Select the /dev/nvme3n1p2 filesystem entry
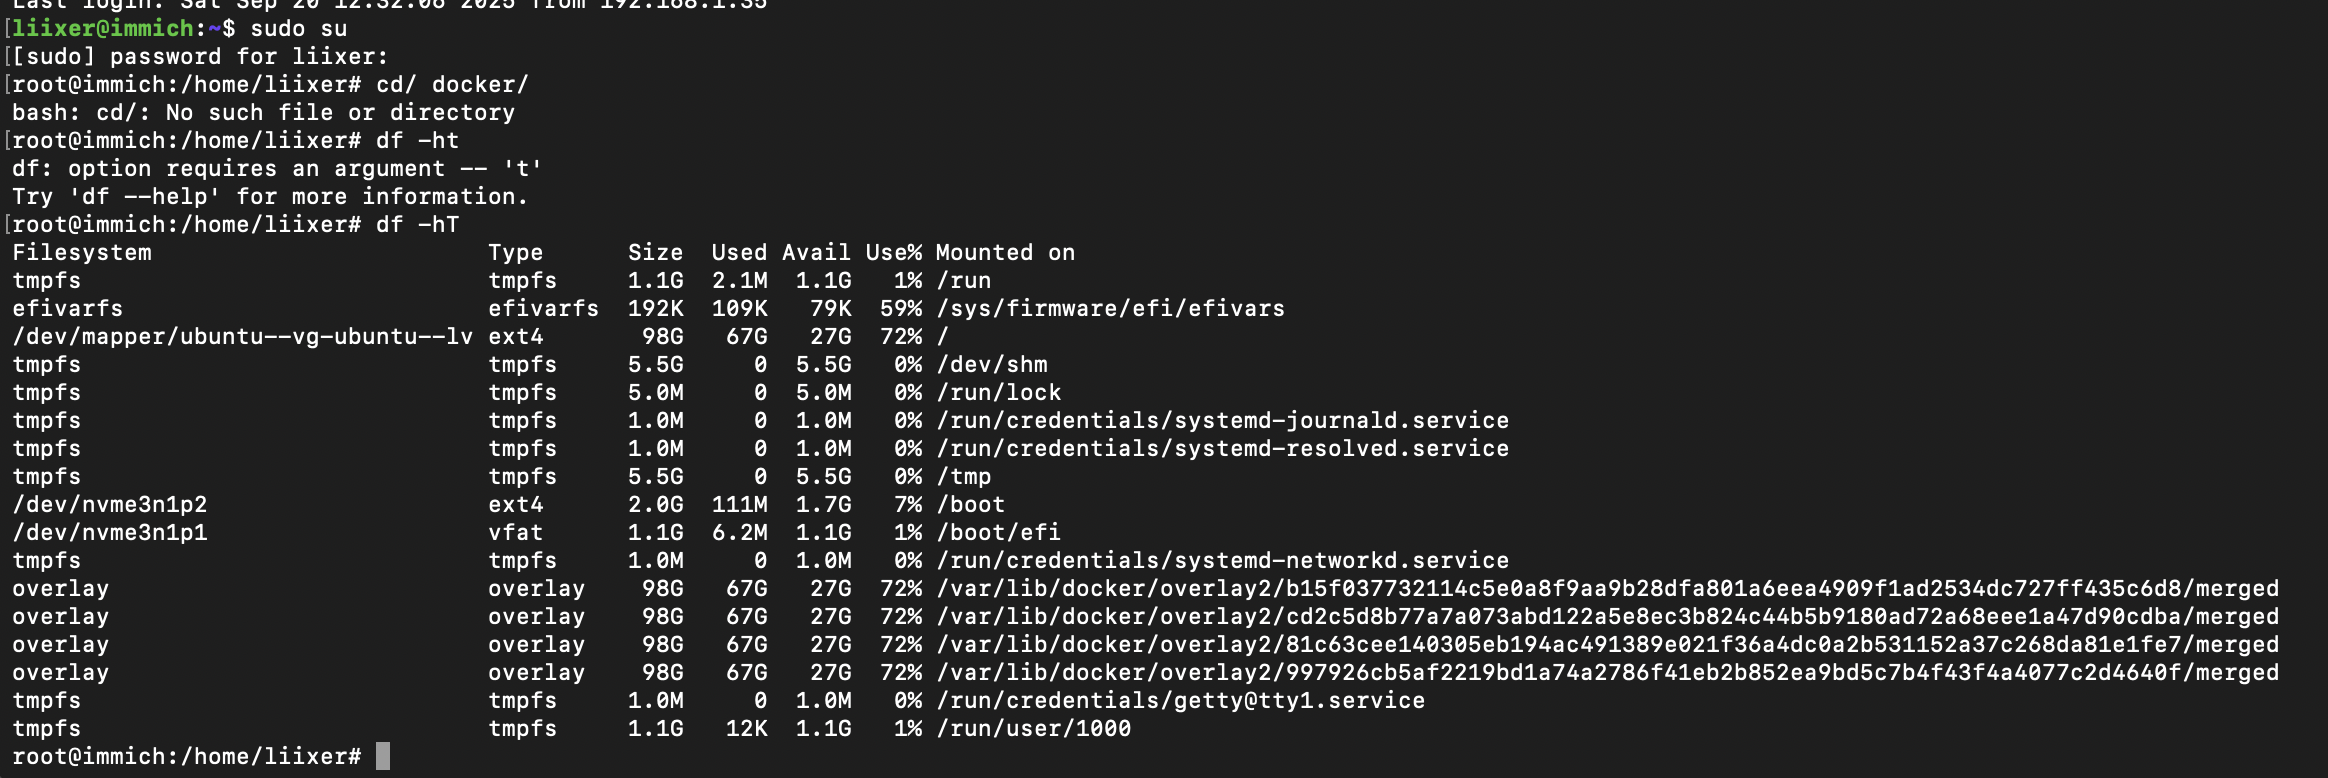The width and height of the screenshot is (2328, 778). coord(110,504)
